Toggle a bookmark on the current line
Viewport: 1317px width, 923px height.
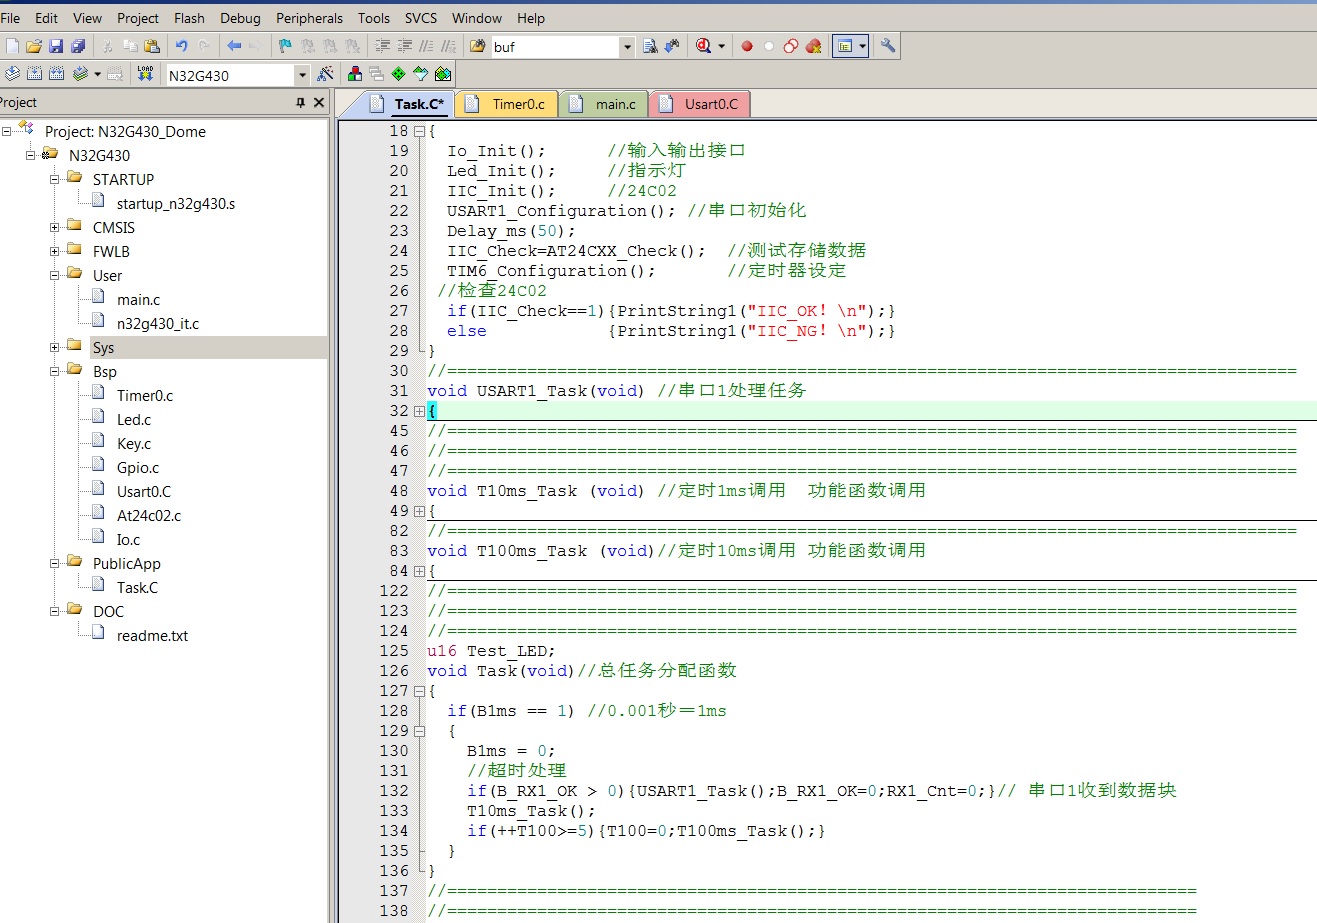(285, 46)
